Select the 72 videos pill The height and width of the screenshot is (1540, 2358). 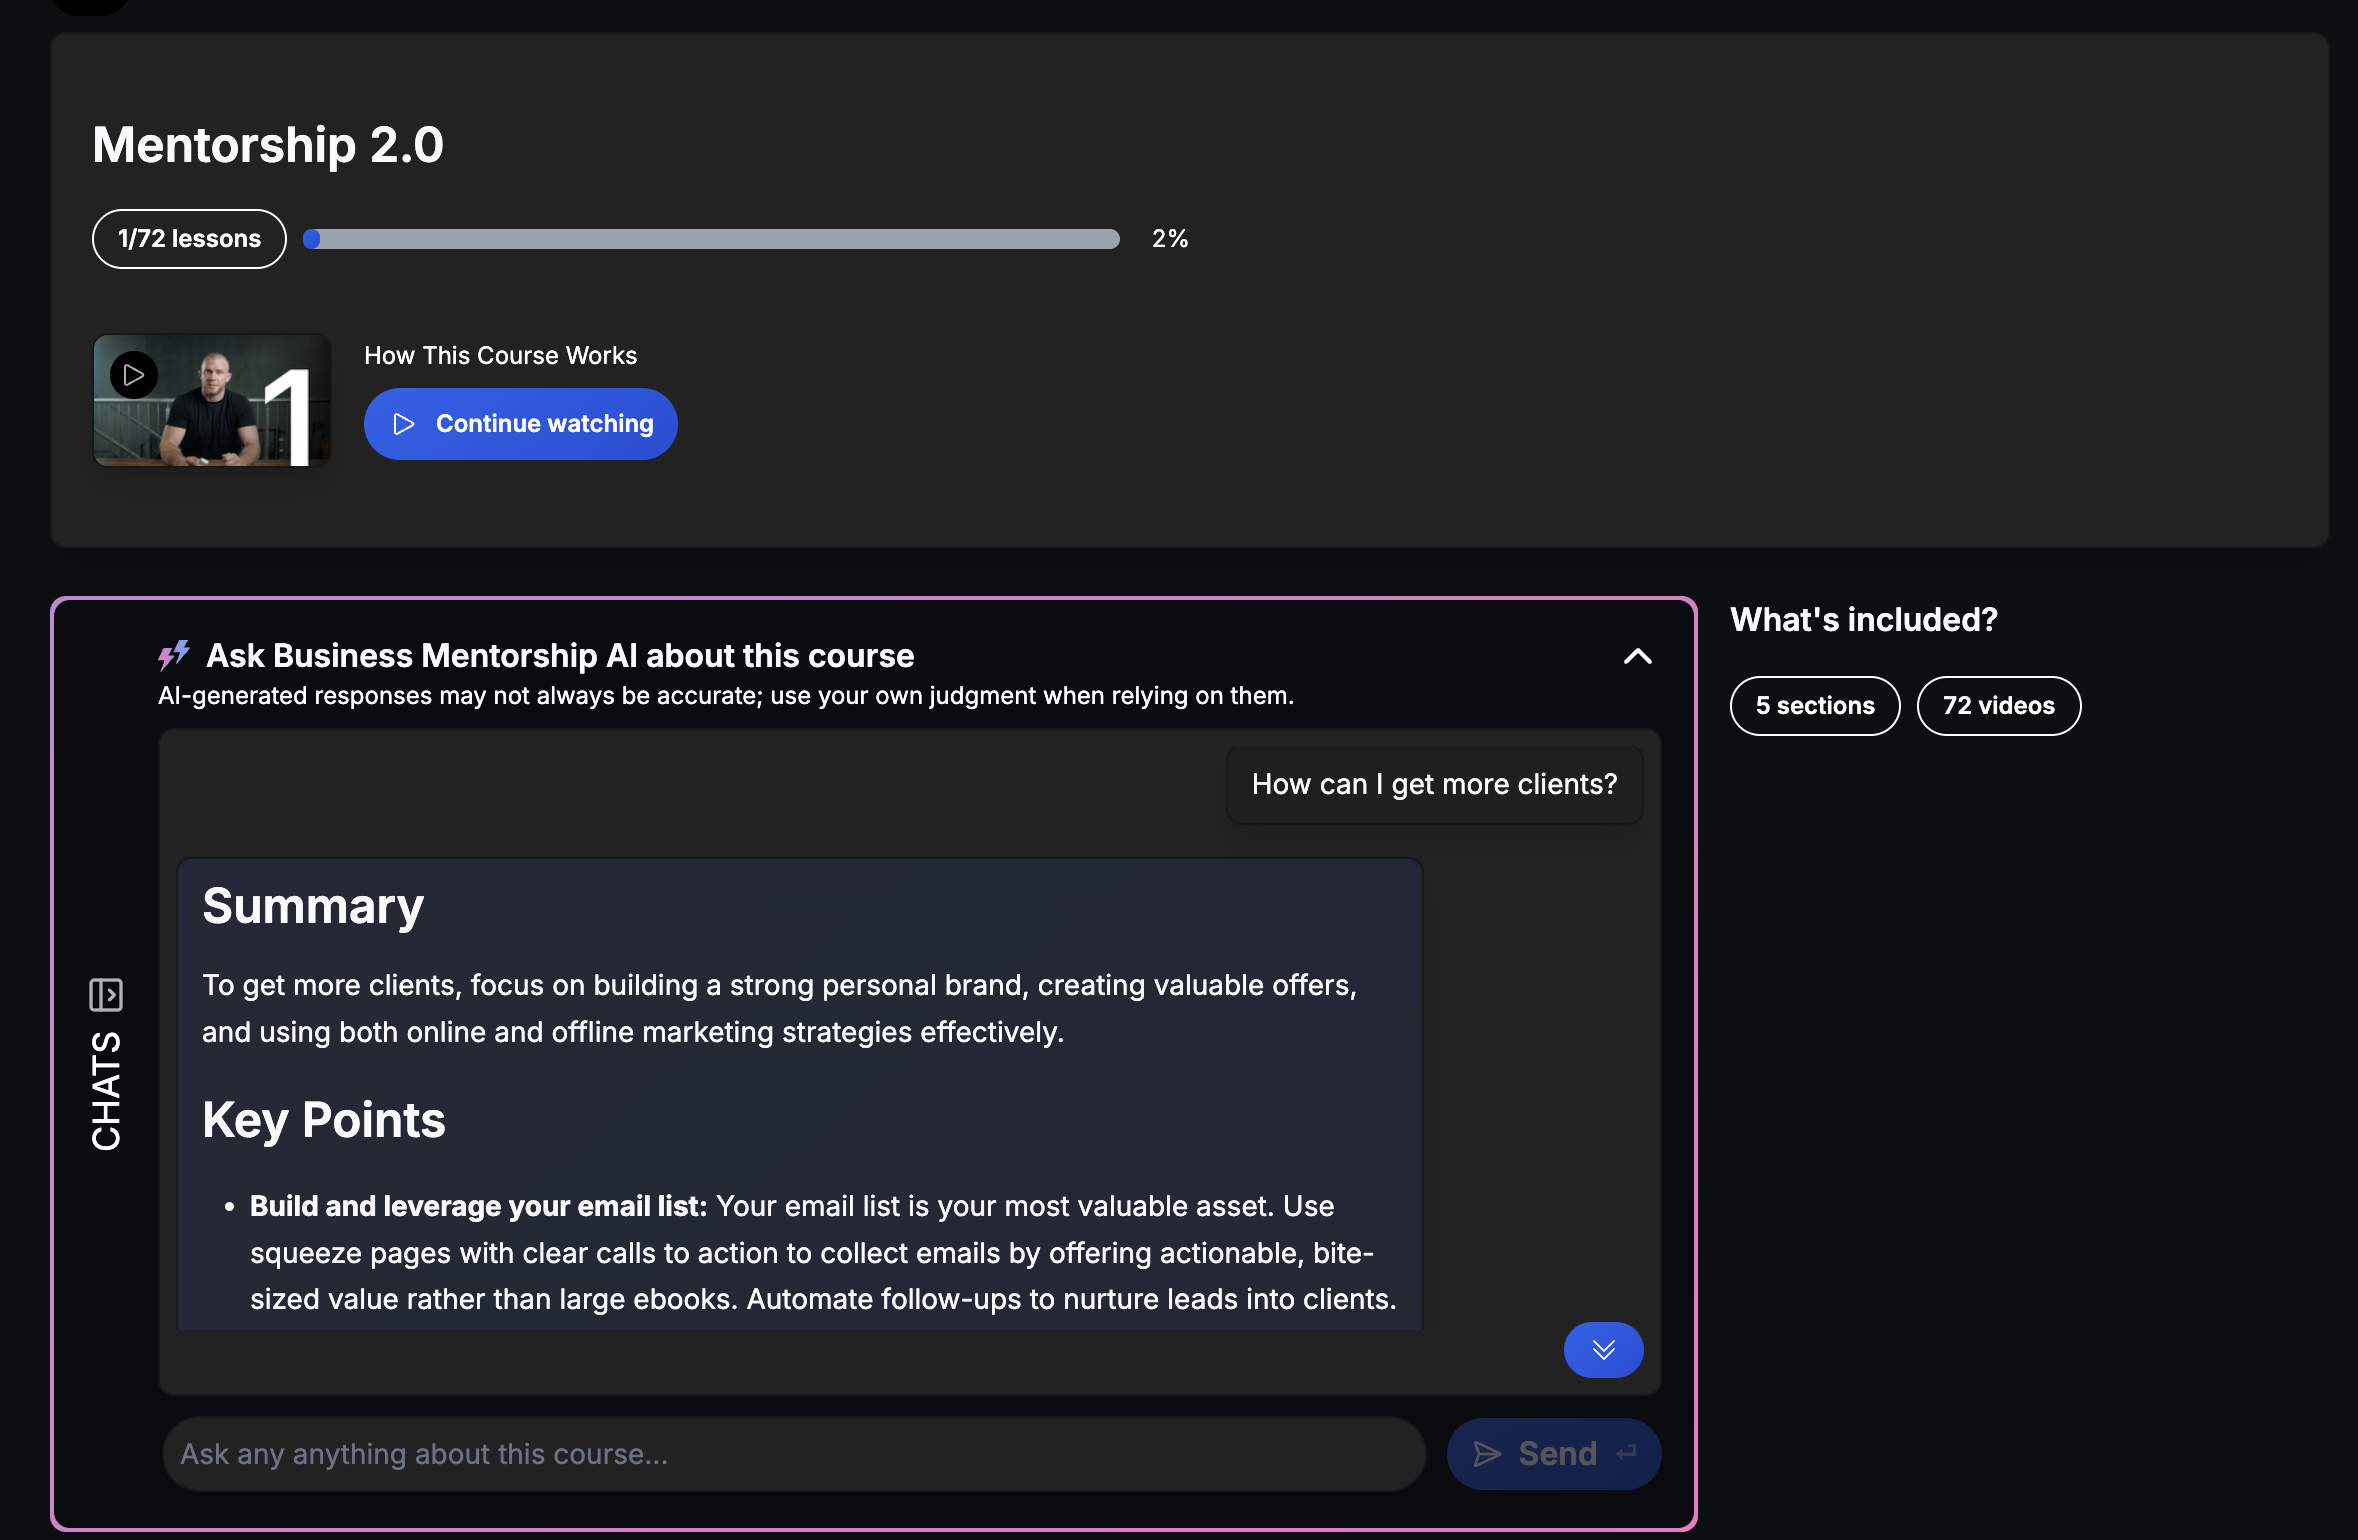(1998, 706)
